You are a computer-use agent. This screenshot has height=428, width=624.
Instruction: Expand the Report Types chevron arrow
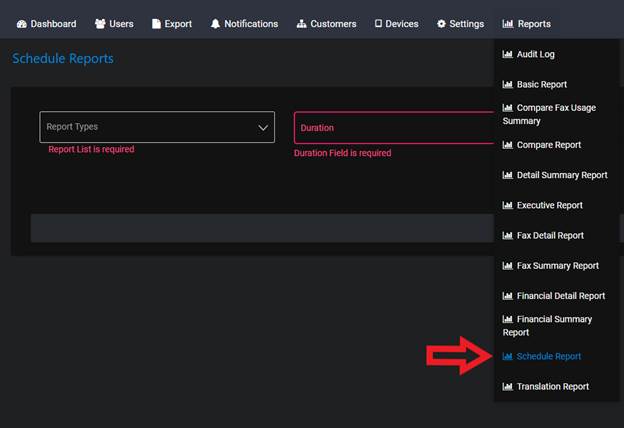[263, 128]
